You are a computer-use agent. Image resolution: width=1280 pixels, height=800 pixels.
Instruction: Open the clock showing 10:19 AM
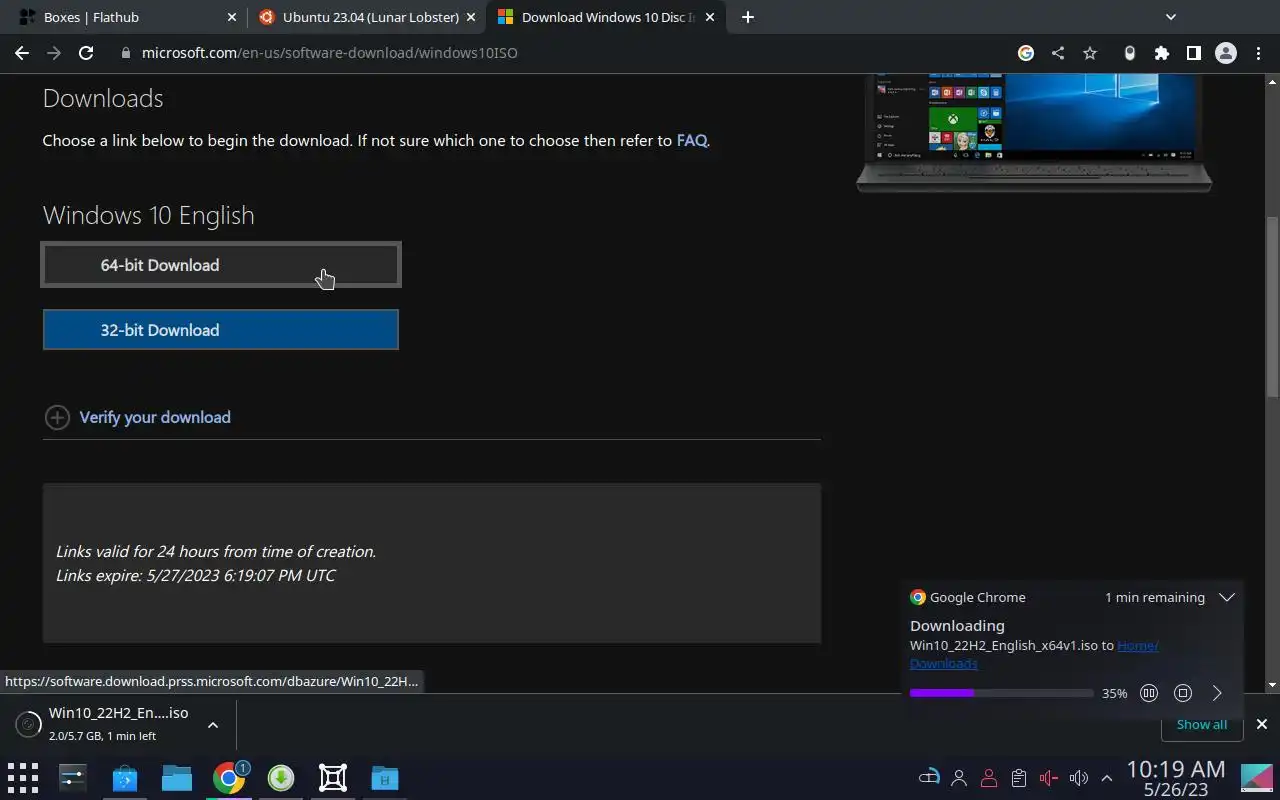pos(1176,778)
